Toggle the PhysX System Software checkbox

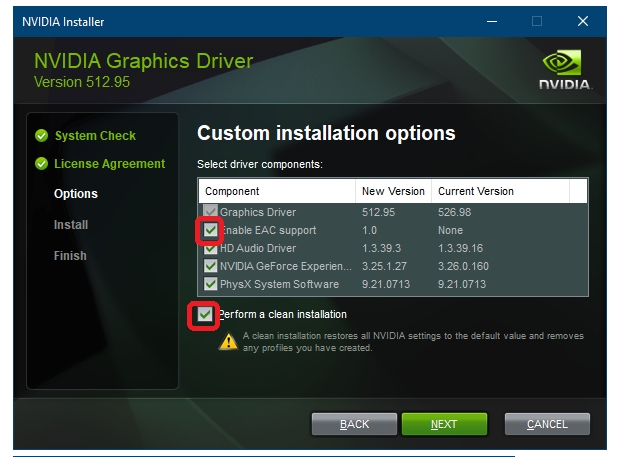tap(210, 284)
